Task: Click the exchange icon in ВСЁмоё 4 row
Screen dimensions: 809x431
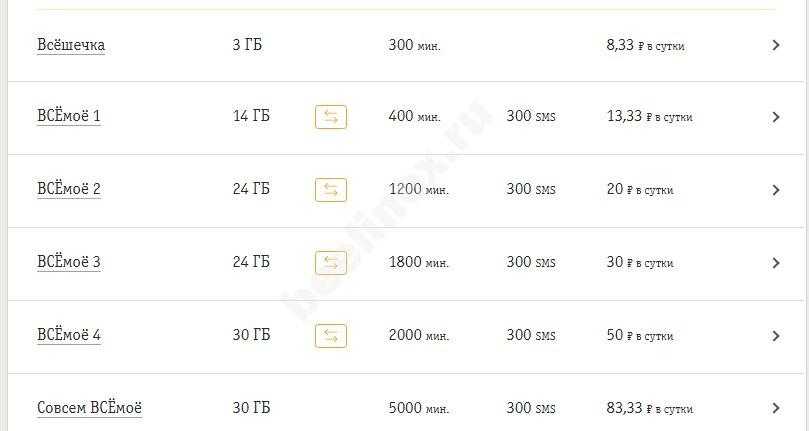Action: (331, 336)
